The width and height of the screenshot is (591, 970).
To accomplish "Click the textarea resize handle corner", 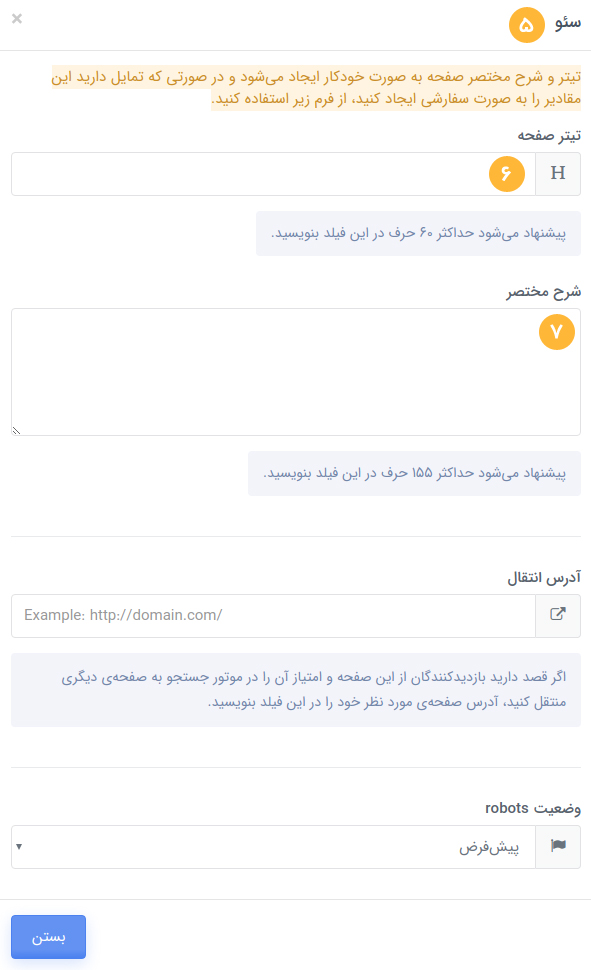I will 17,431.
